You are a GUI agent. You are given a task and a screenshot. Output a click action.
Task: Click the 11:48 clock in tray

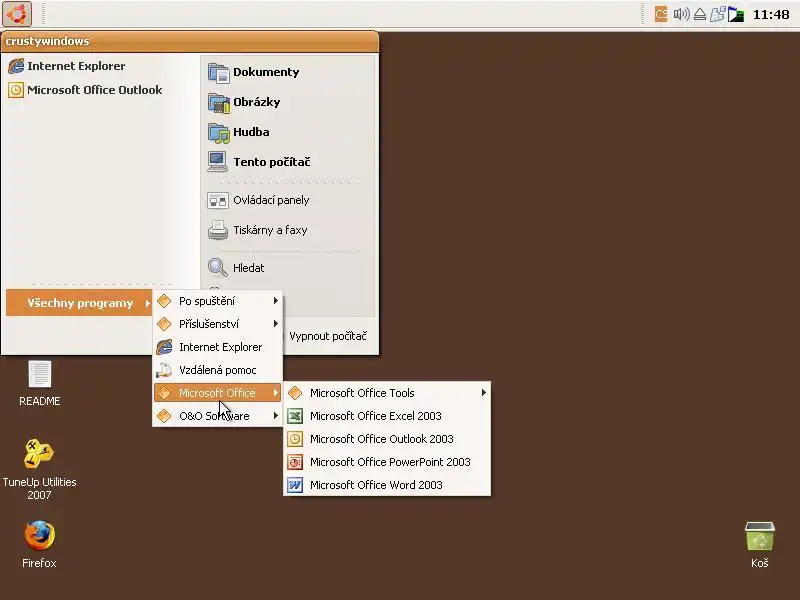point(771,14)
